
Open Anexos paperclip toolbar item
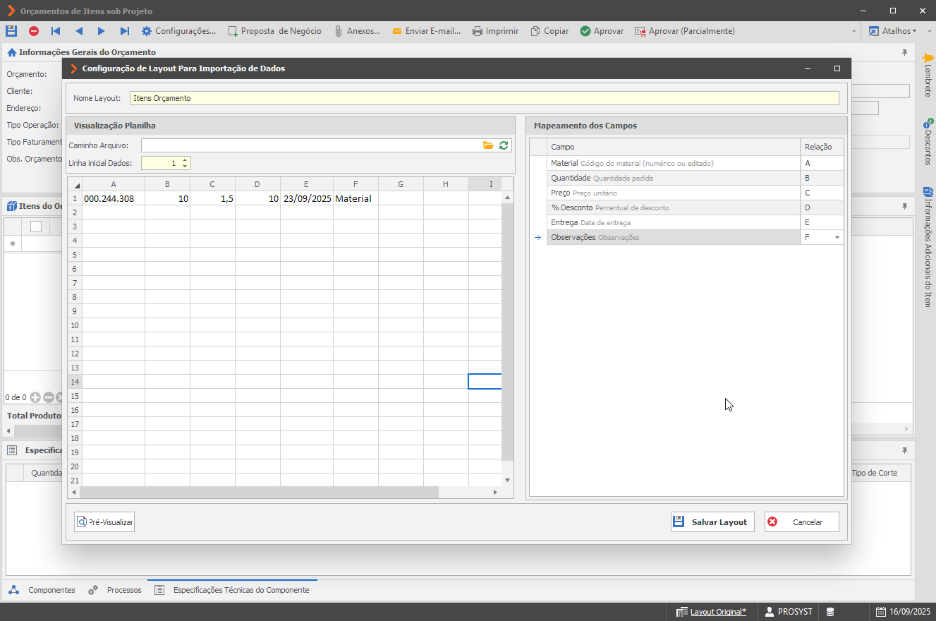click(357, 31)
